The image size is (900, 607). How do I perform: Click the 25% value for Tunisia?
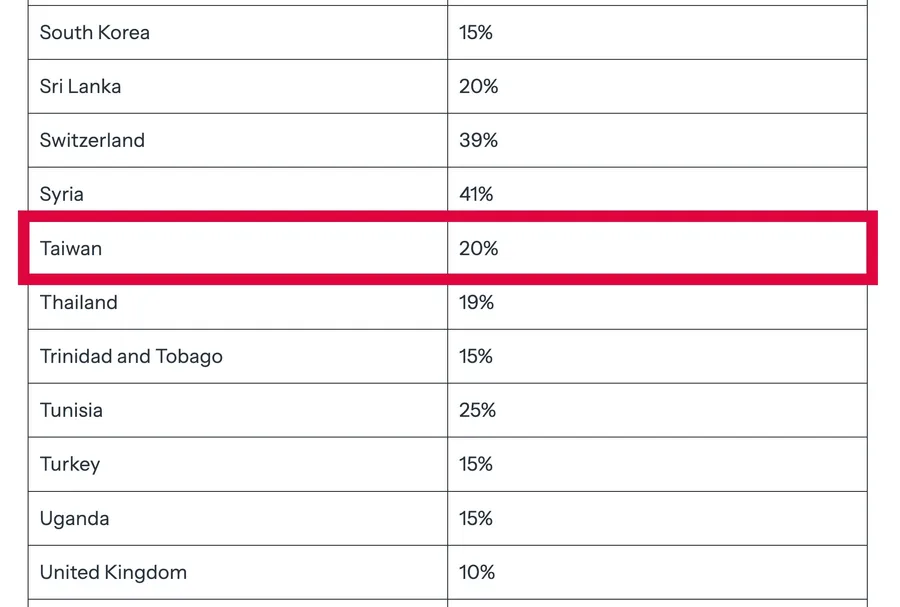click(x=477, y=410)
